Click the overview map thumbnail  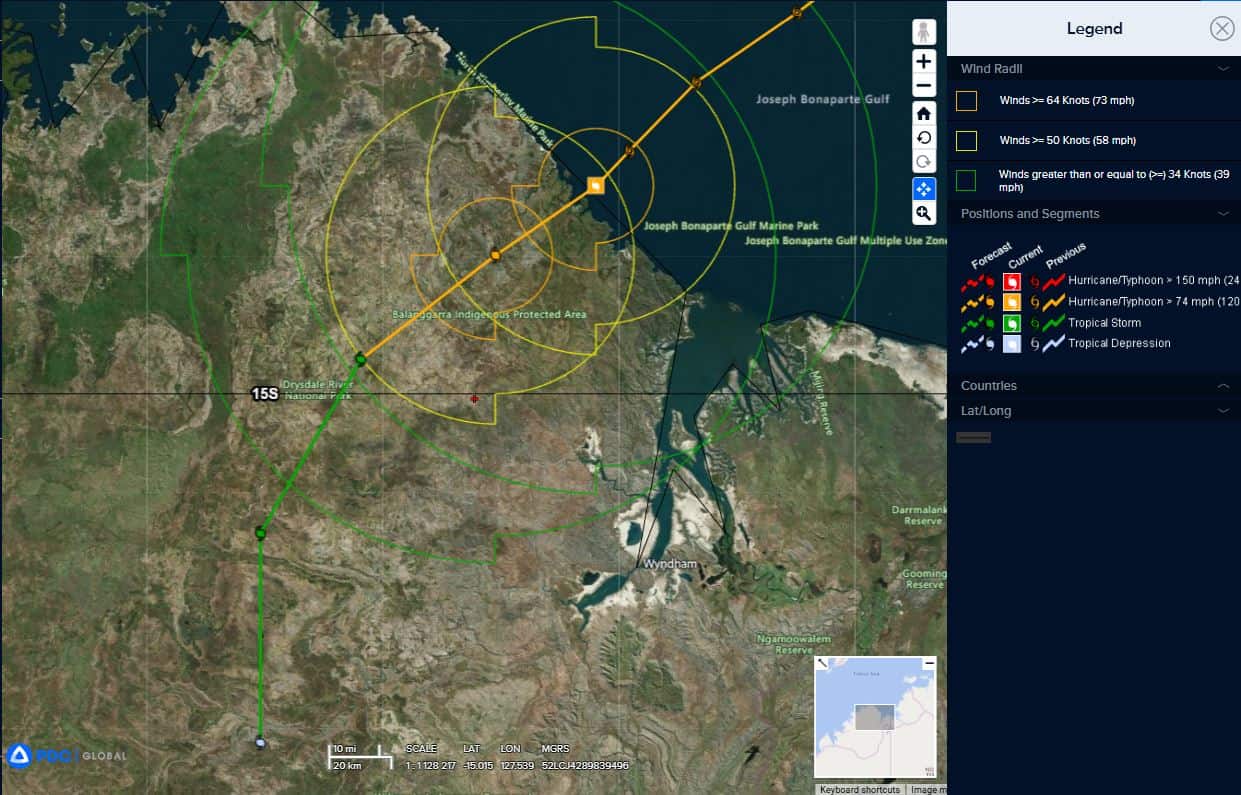tap(875, 718)
